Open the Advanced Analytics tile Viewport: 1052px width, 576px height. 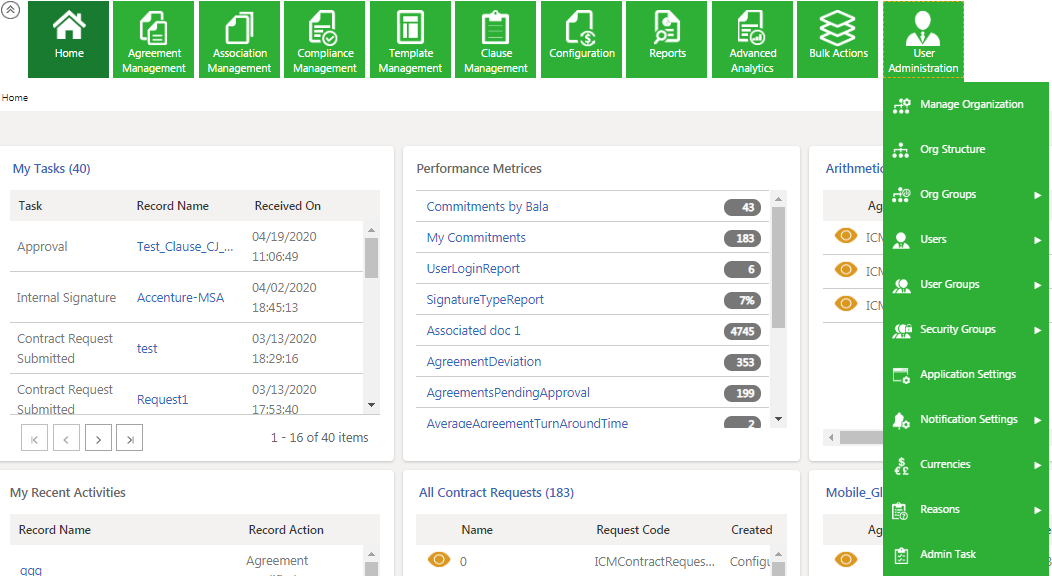point(752,40)
